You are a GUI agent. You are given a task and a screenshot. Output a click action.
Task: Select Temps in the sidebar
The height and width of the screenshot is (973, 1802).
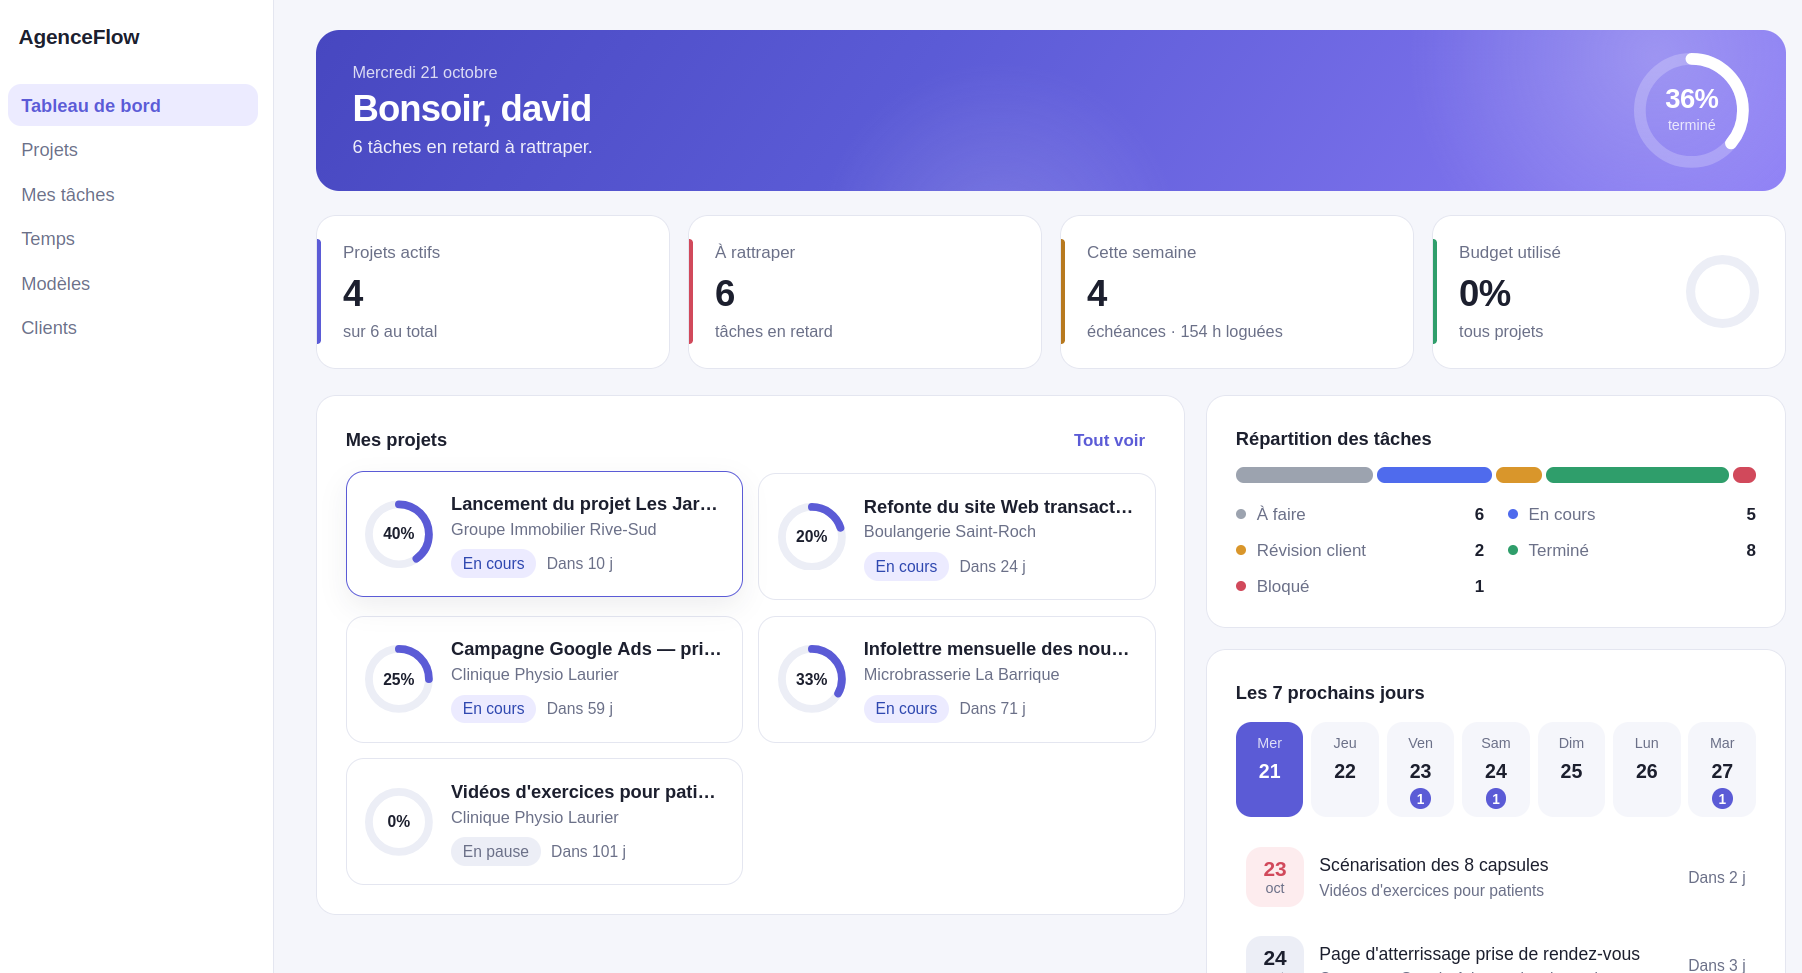click(133, 239)
